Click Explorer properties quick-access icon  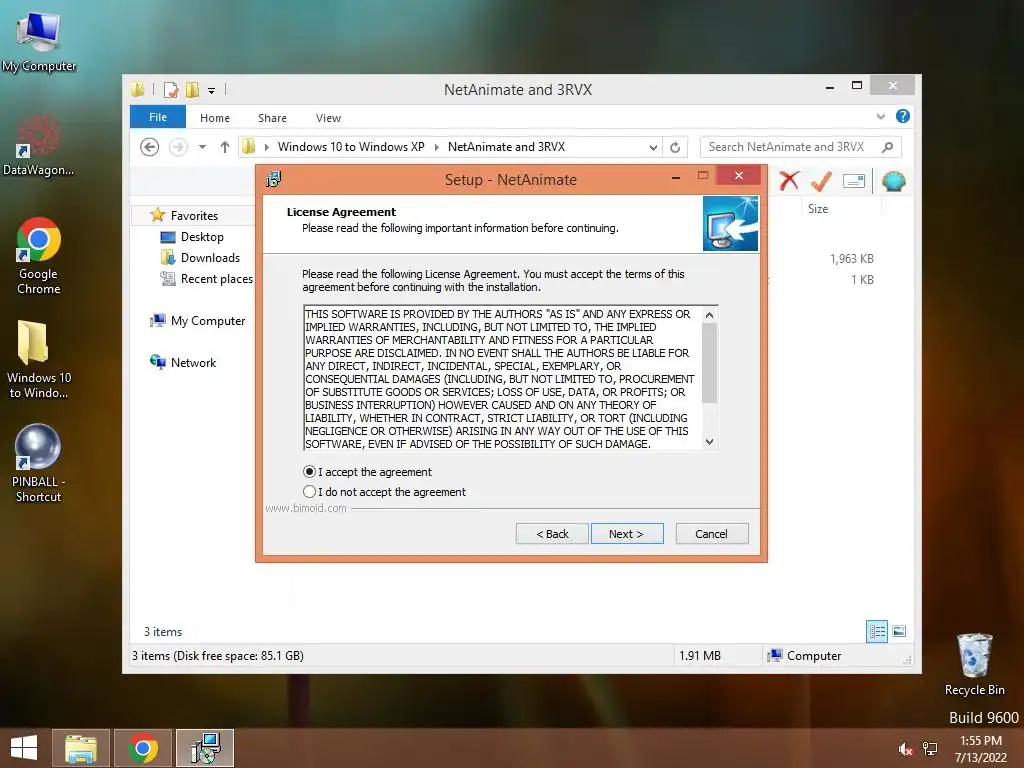tap(171, 89)
